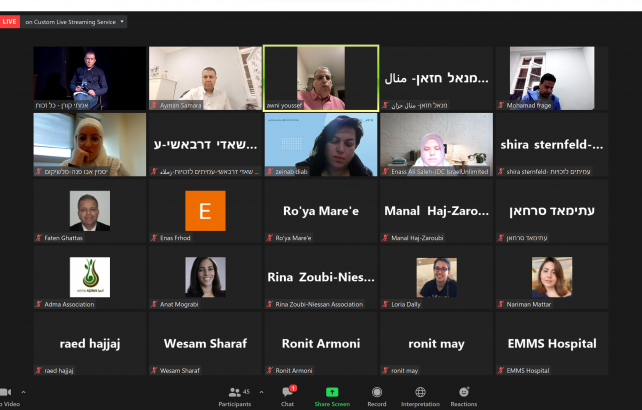Click Enas Frhod's orange E avatar
This screenshot has height=410, width=642.
(x=205, y=211)
